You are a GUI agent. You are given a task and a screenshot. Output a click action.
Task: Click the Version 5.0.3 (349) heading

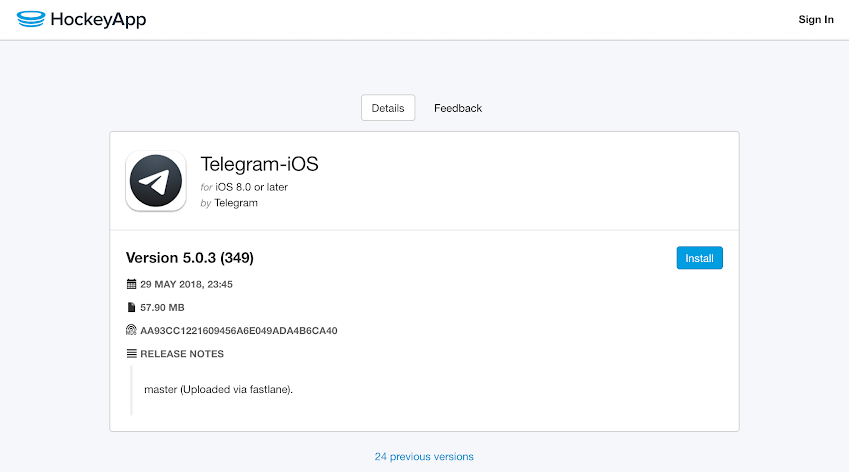(190, 258)
